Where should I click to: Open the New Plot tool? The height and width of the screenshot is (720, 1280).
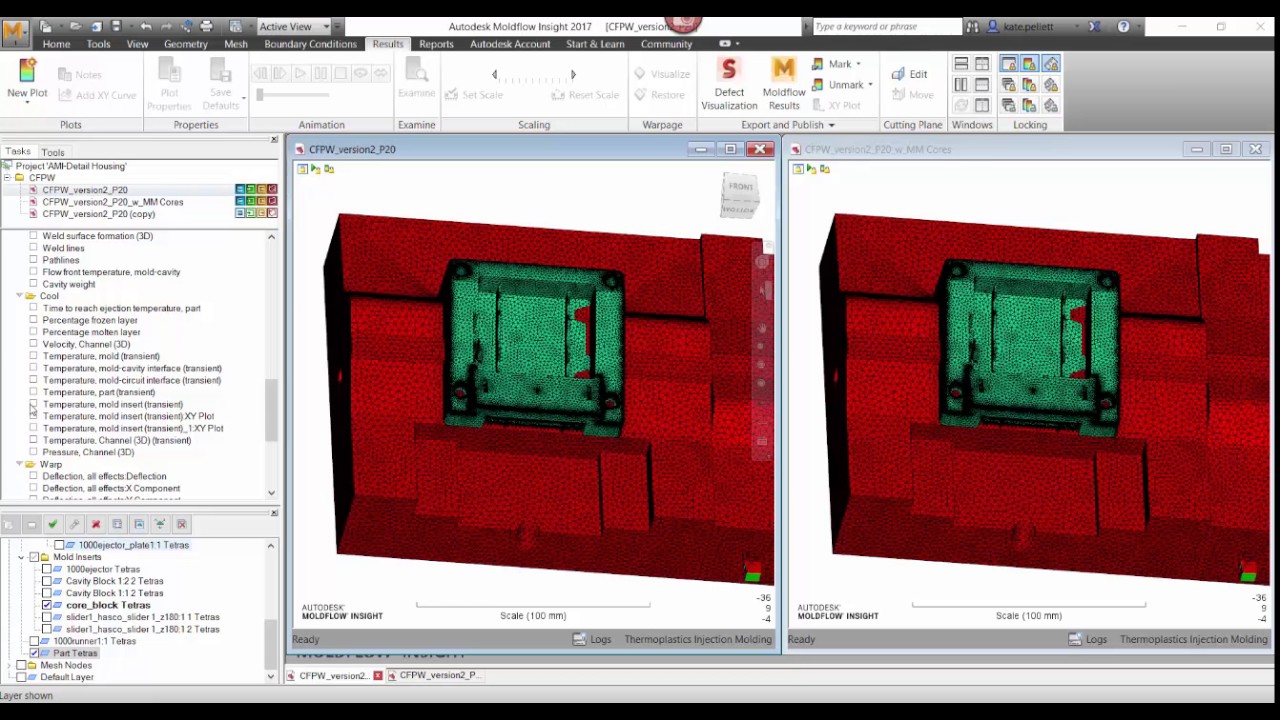[x=27, y=79]
